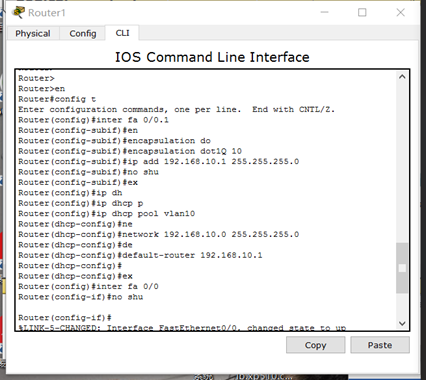Click the 'Router(config-if)#no shu' line

point(81,297)
